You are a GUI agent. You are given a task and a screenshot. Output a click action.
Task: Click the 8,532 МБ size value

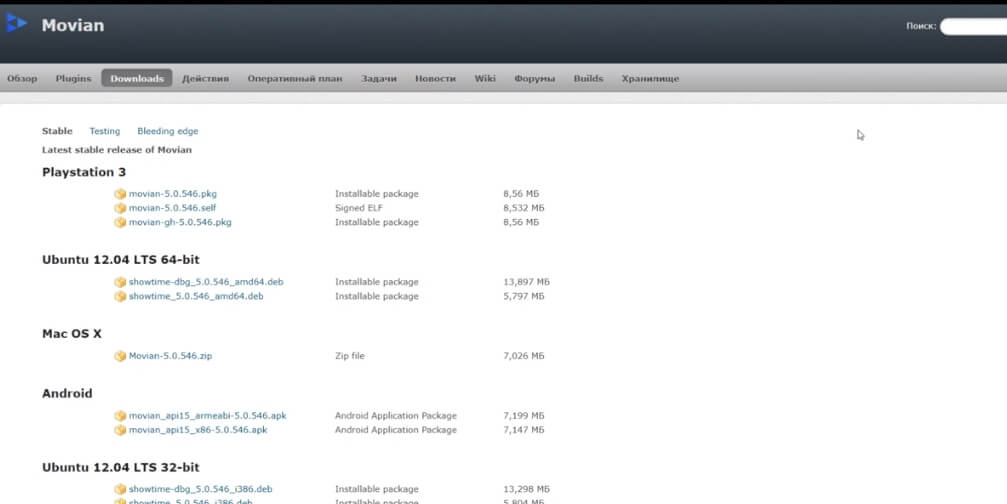523,208
